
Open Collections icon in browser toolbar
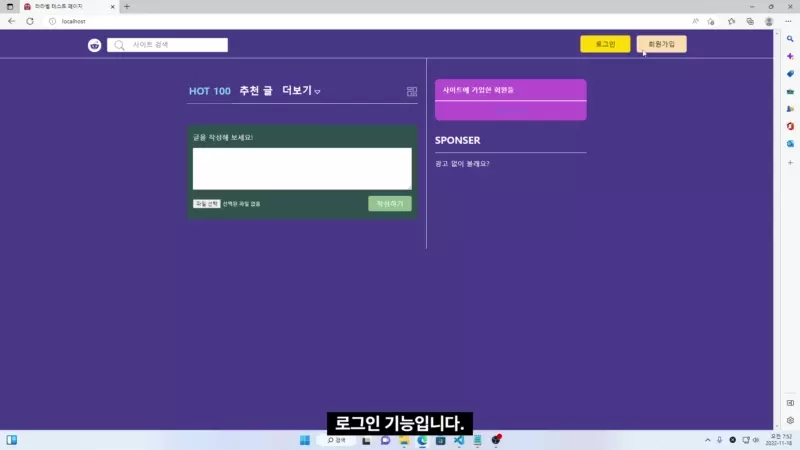pyautogui.click(x=750, y=21)
